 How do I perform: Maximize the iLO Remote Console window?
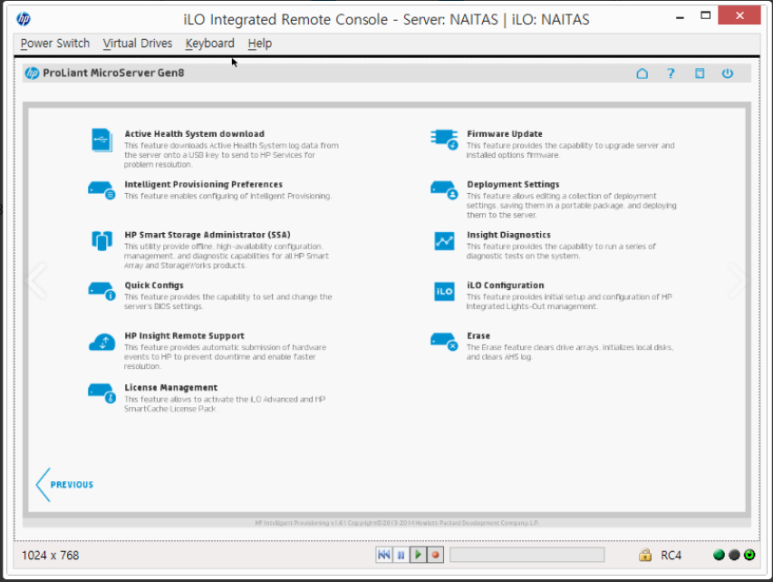pos(705,16)
